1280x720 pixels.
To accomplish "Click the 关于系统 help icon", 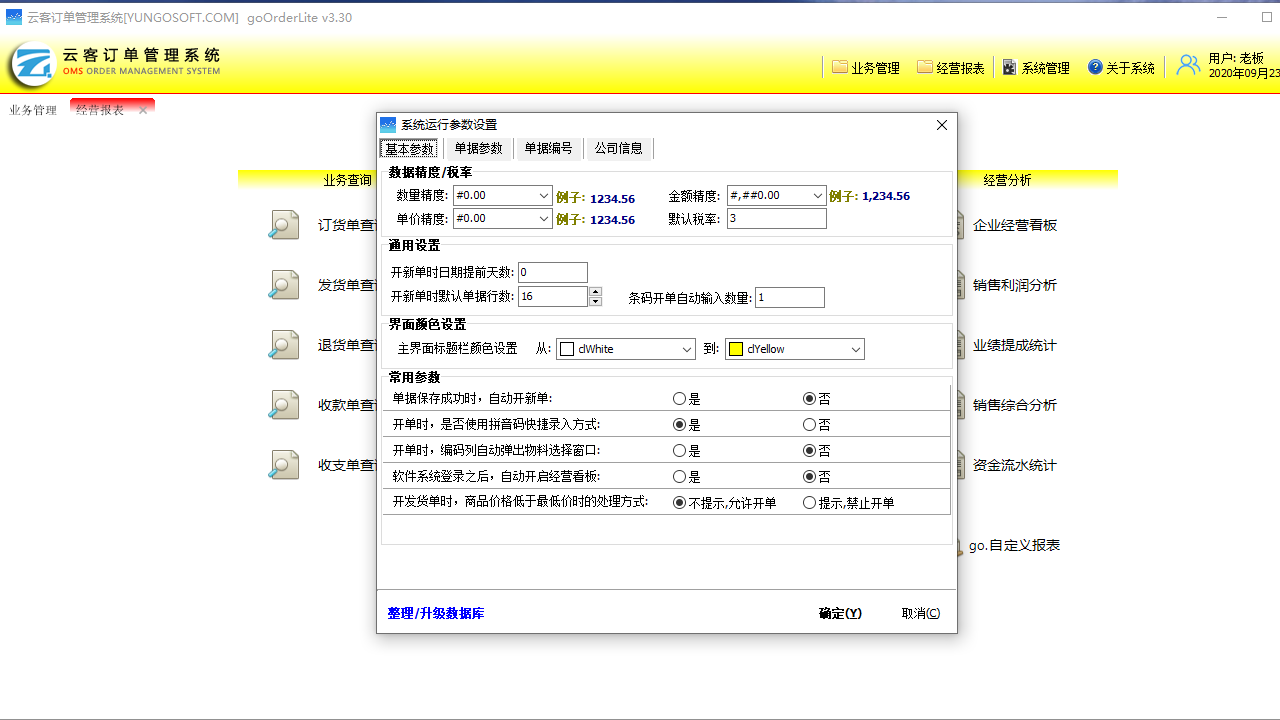I will click(x=1095, y=67).
